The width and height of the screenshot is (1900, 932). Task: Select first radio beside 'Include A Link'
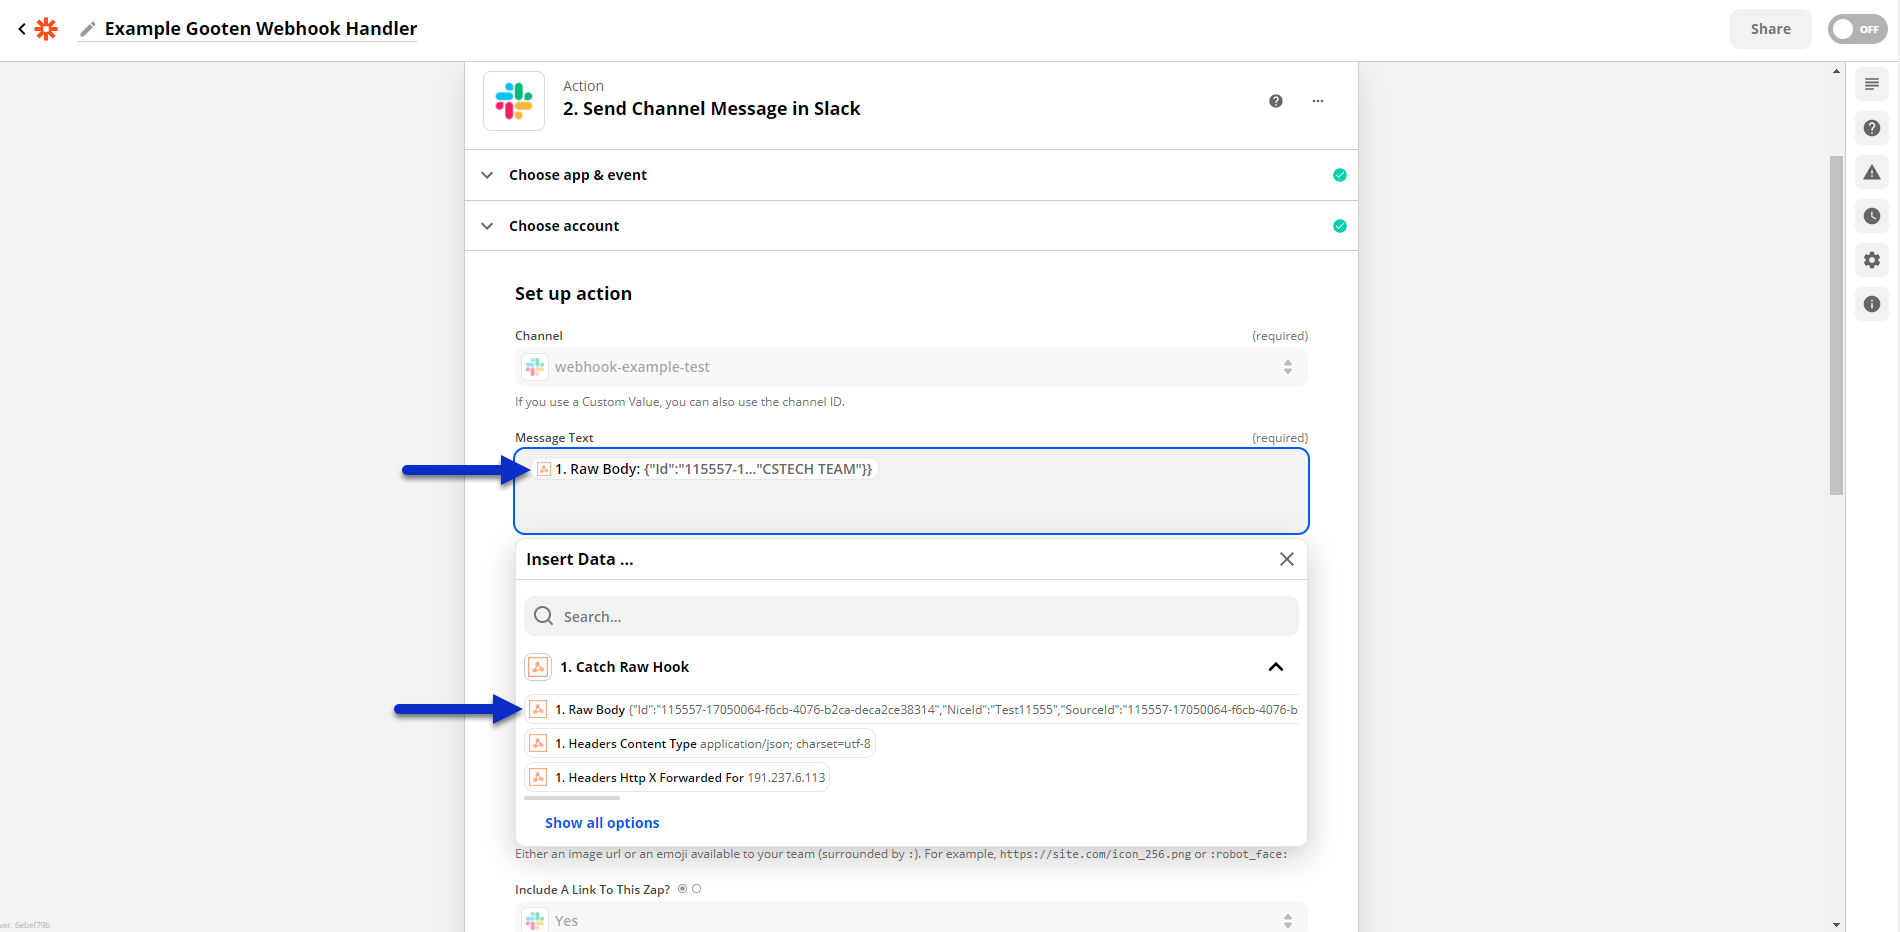(683, 888)
